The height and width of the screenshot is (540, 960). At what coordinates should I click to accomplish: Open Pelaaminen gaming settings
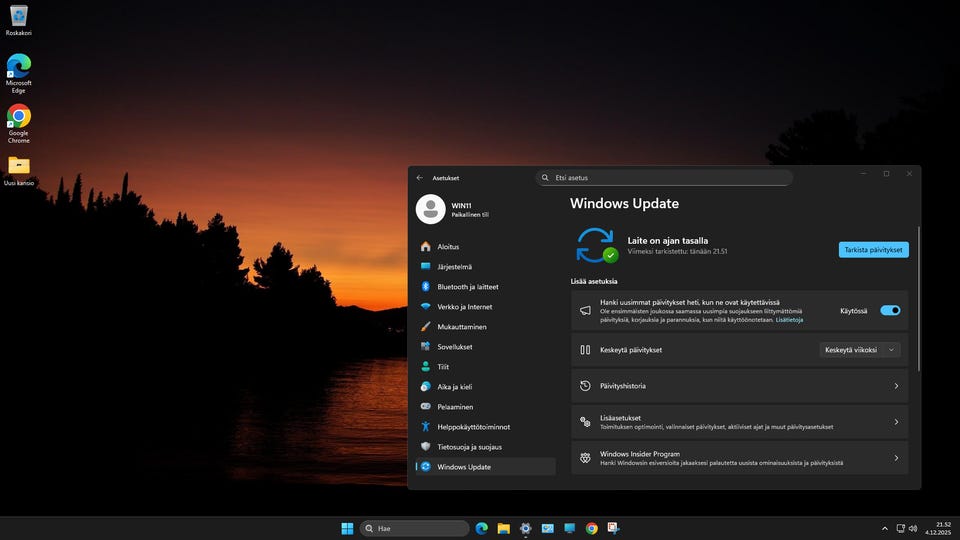coord(455,407)
